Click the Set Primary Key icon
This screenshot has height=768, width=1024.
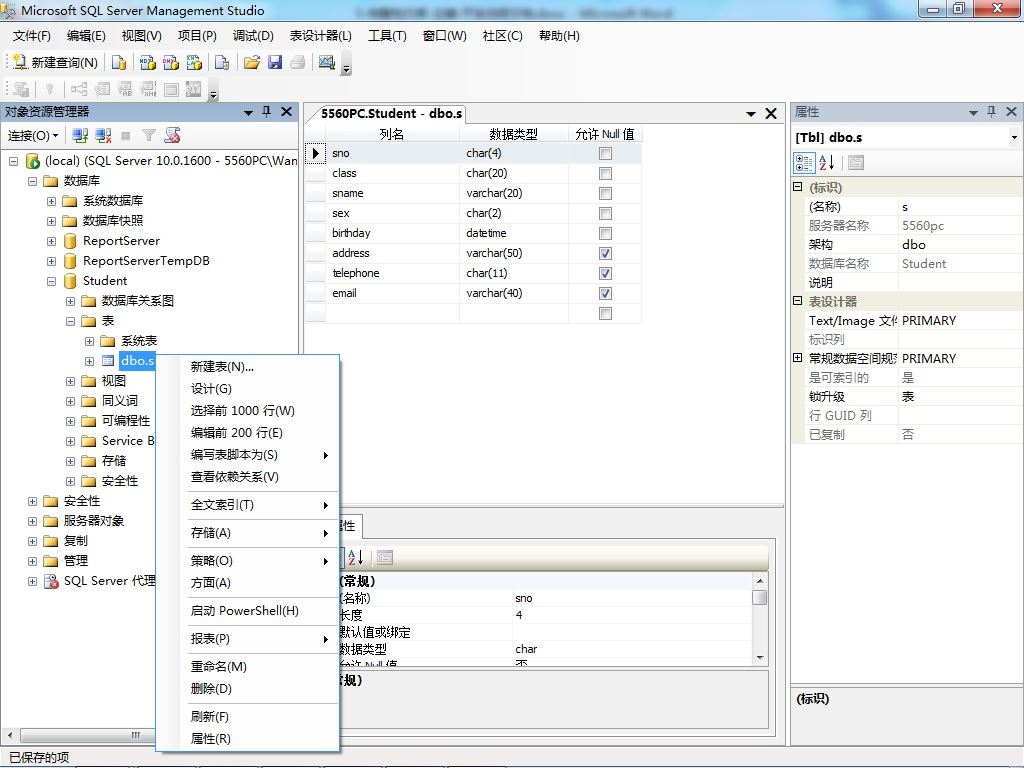[x=49, y=89]
